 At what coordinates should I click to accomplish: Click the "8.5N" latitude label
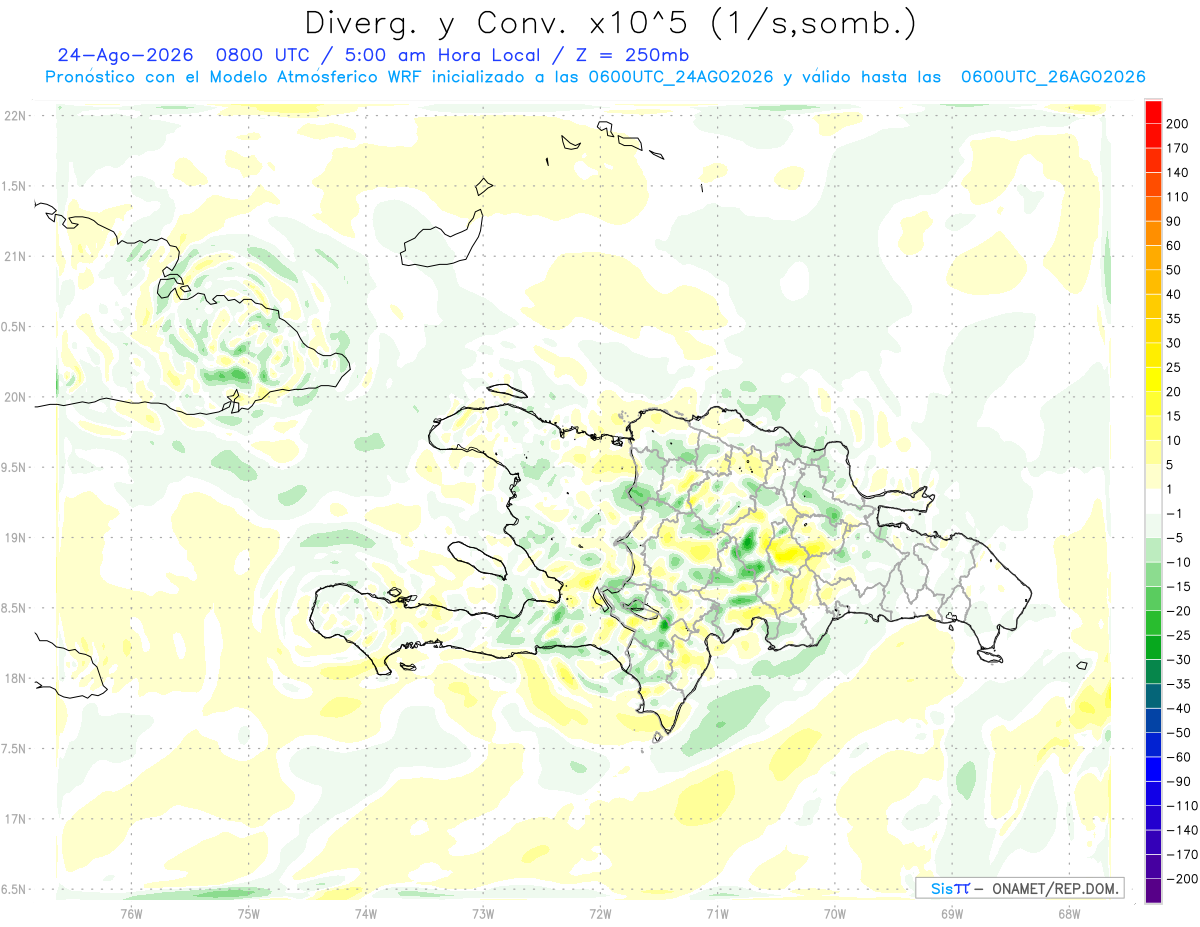click(15, 608)
